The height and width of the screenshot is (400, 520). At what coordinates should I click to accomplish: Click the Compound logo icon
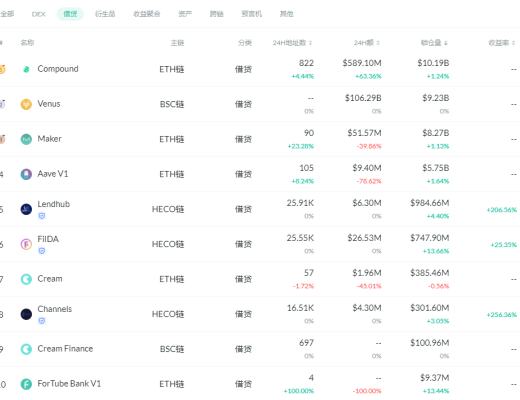(26, 69)
